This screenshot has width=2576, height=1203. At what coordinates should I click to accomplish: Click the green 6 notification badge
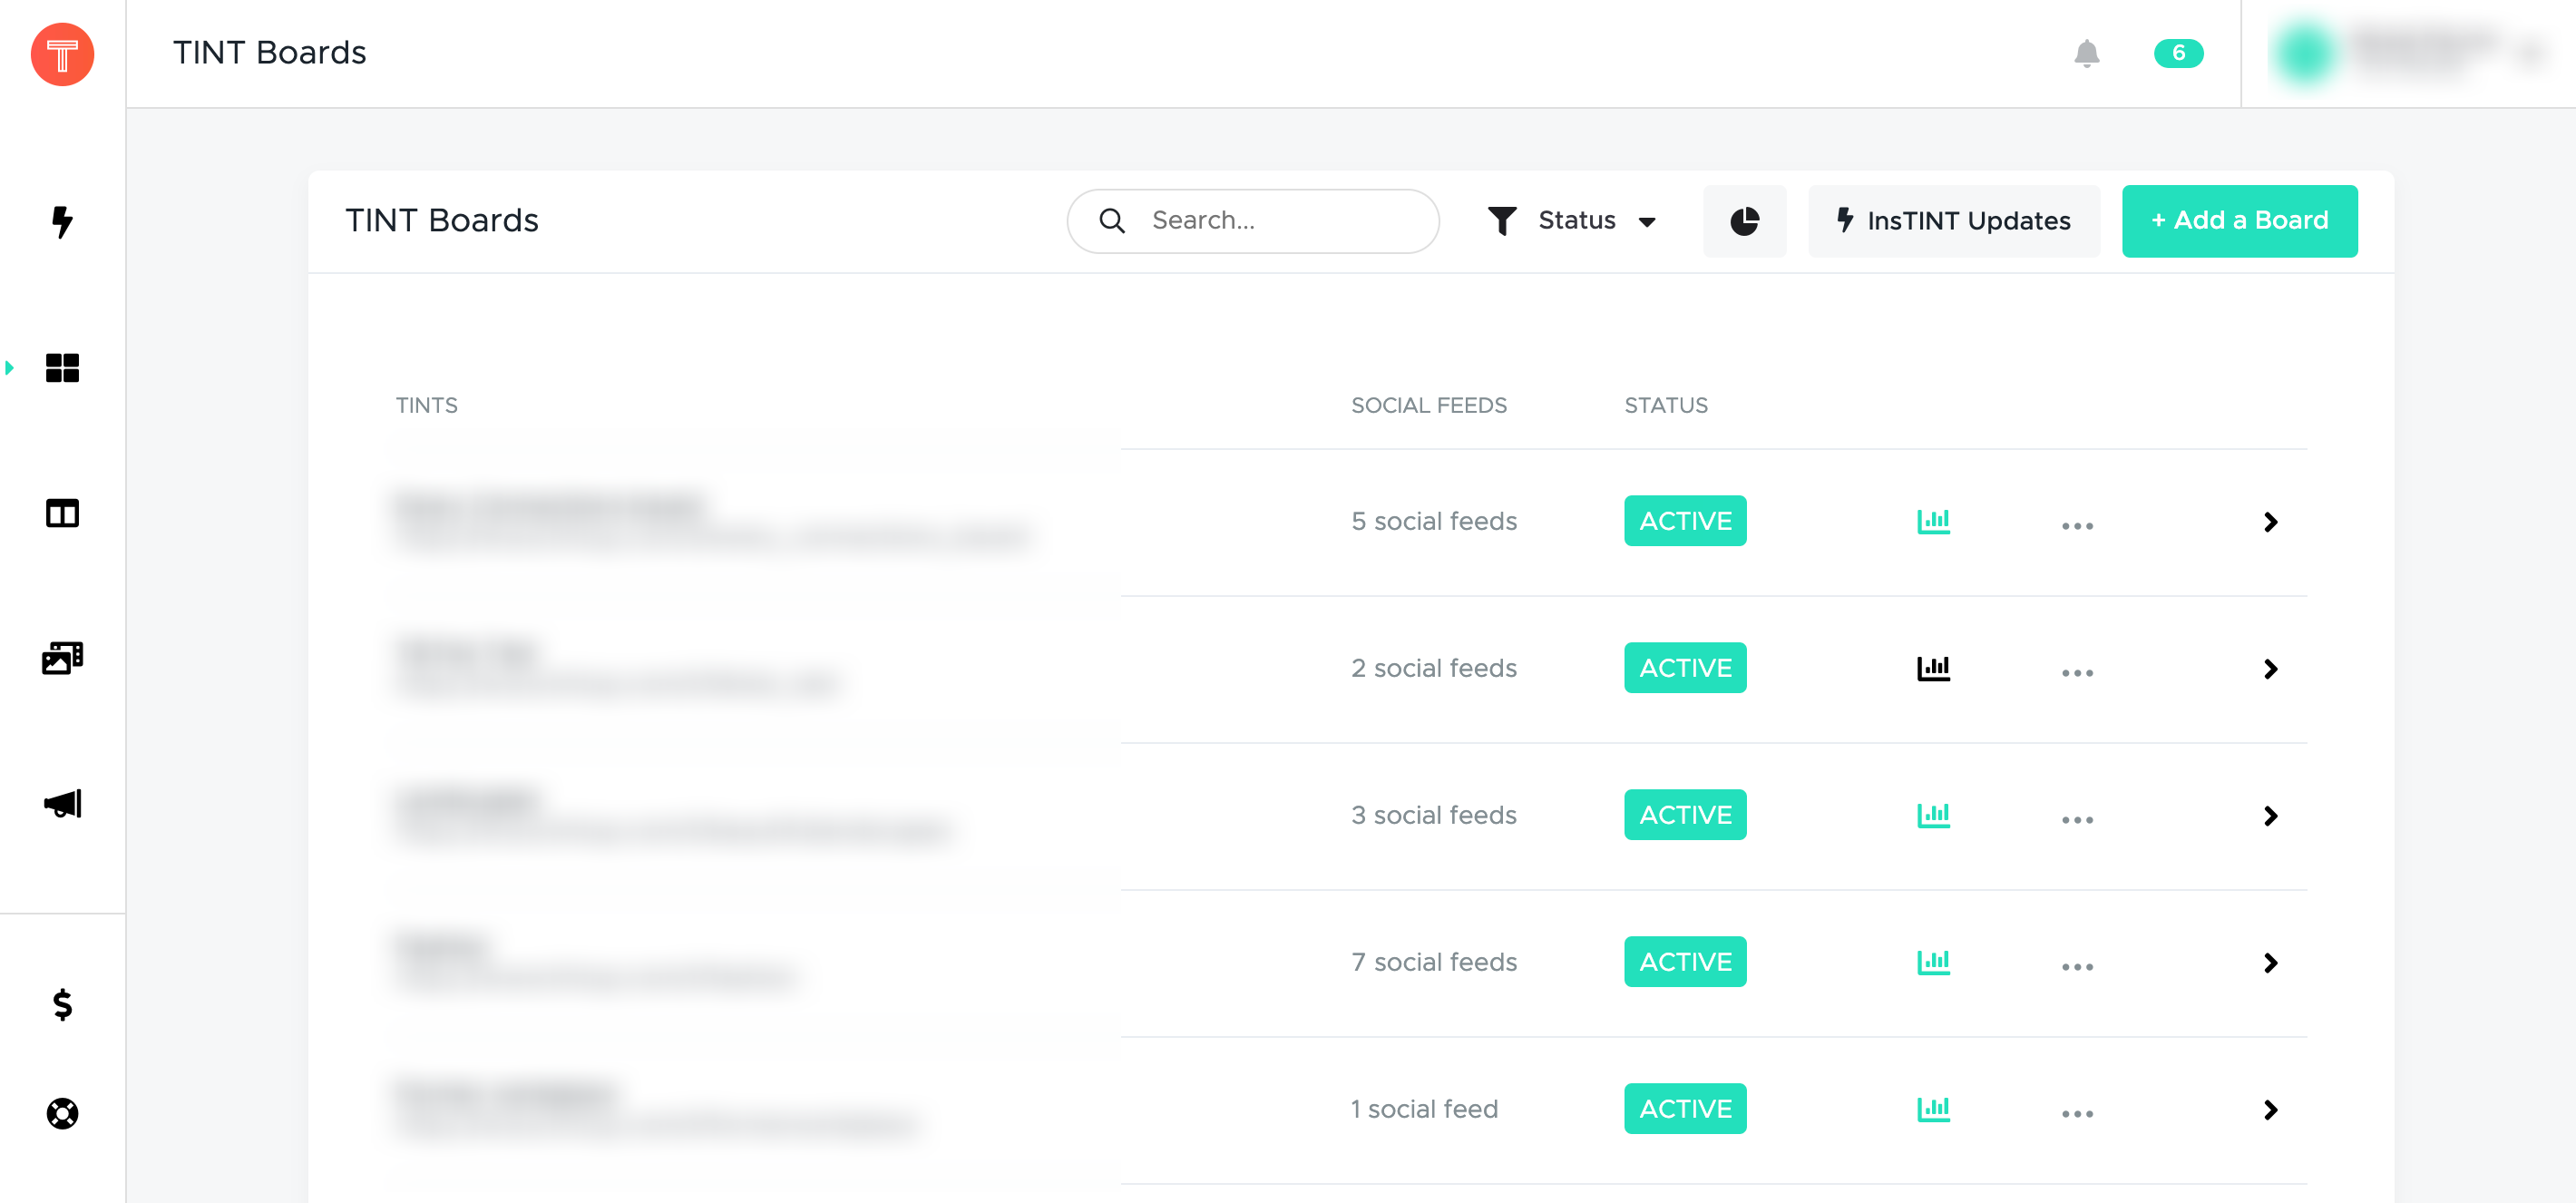pyautogui.click(x=2178, y=53)
